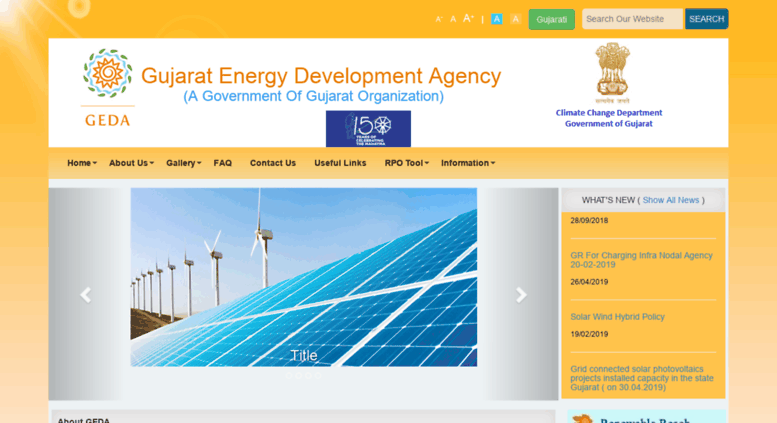
Task: Select last carousel indicator dot
Action: (x=318, y=375)
